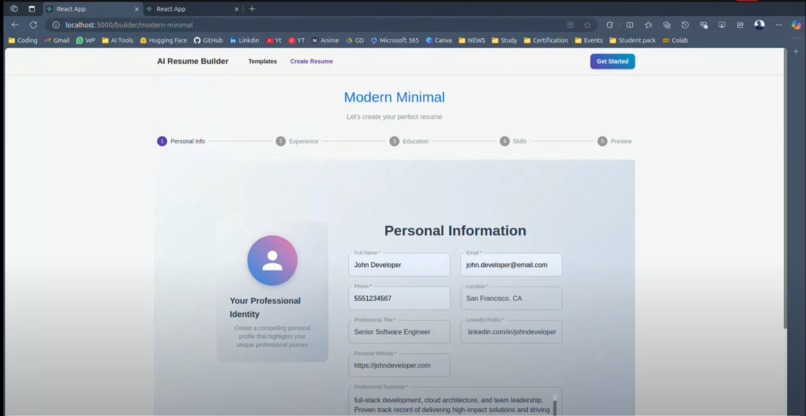Image resolution: width=806 pixels, height=416 pixels.
Task: Select step 3 Education
Action: (x=409, y=141)
